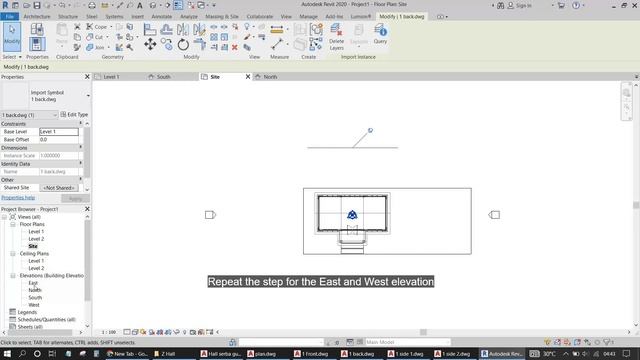640x360 pixels.
Task: Click Join Geometry tool
Action: point(97,47)
